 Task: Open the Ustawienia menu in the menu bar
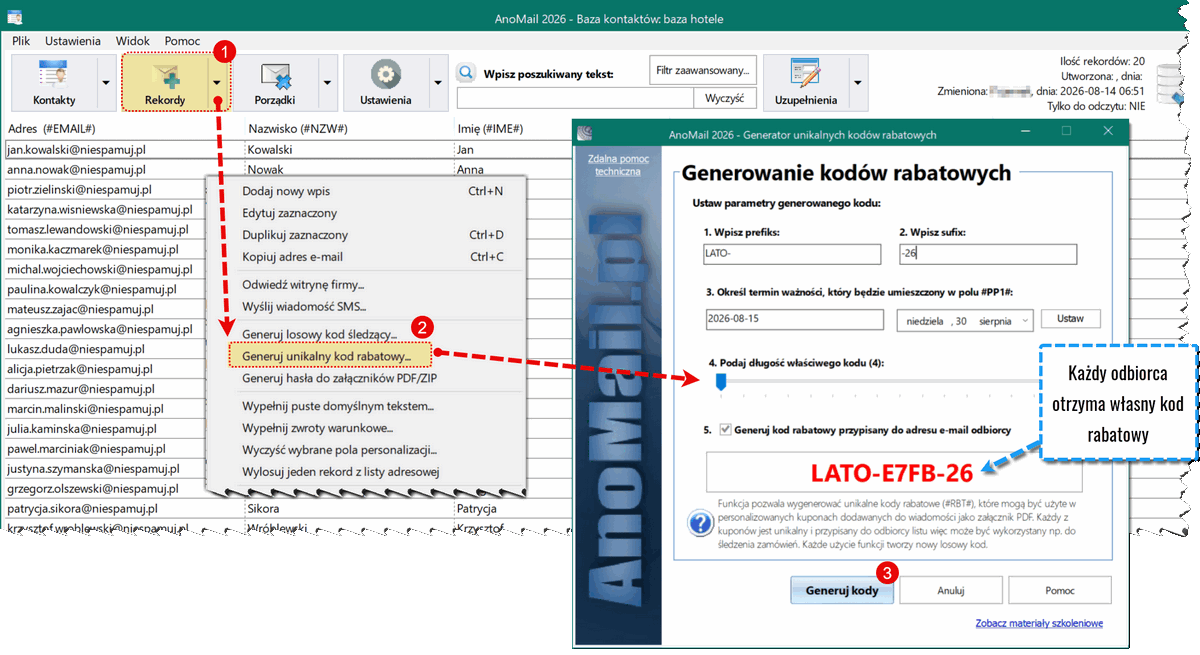click(73, 41)
